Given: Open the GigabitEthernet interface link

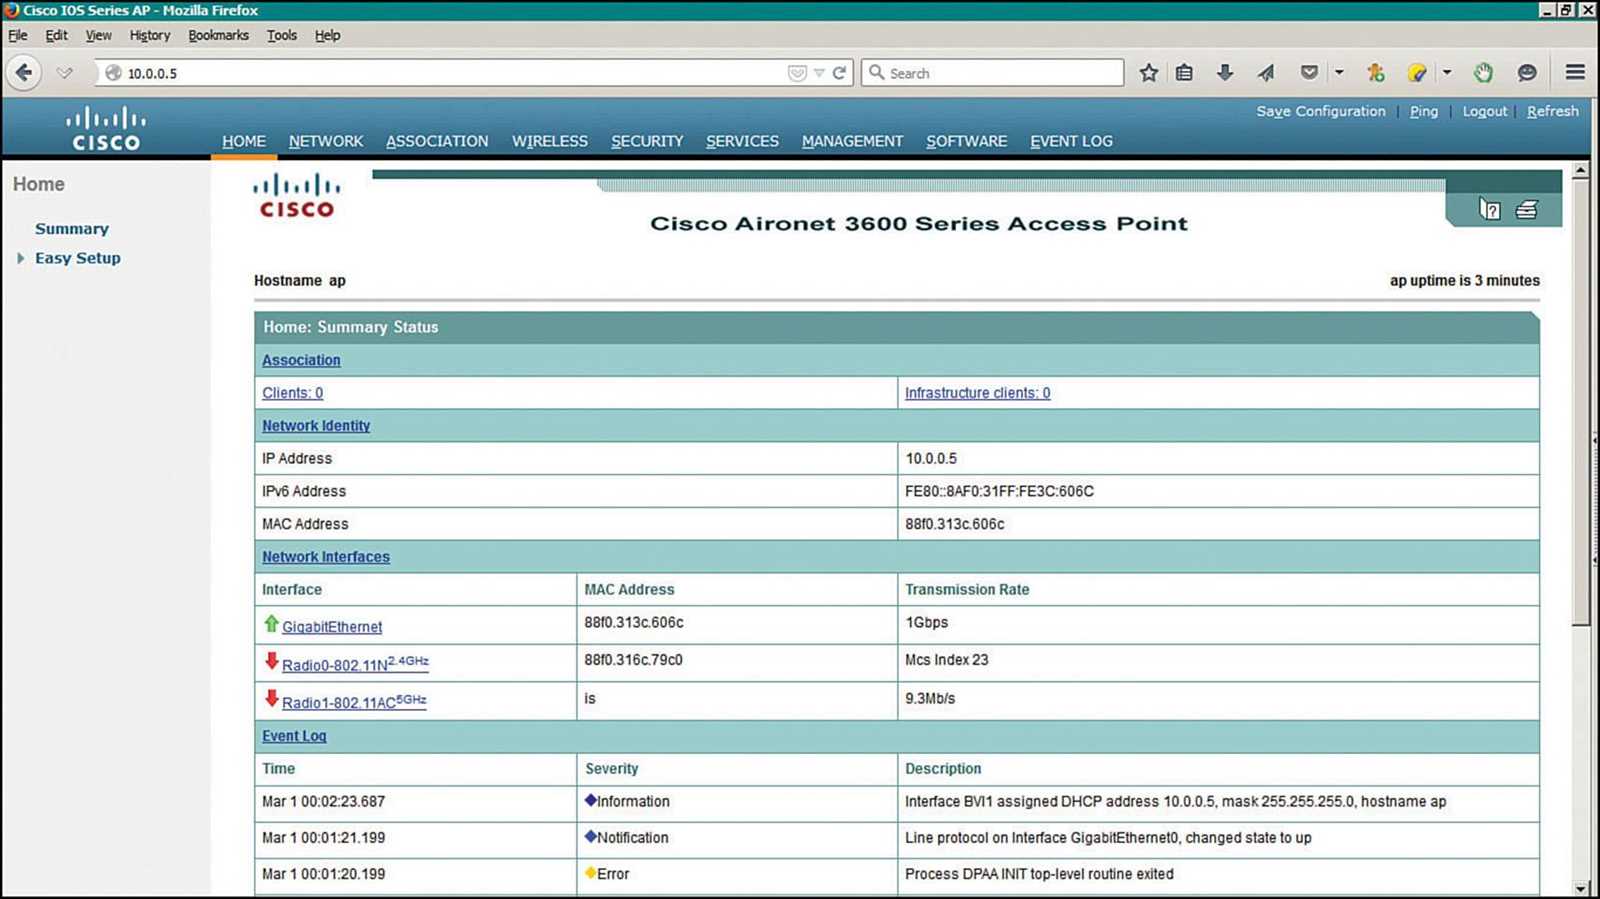Looking at the screenshot, I should tap(332, 627).
